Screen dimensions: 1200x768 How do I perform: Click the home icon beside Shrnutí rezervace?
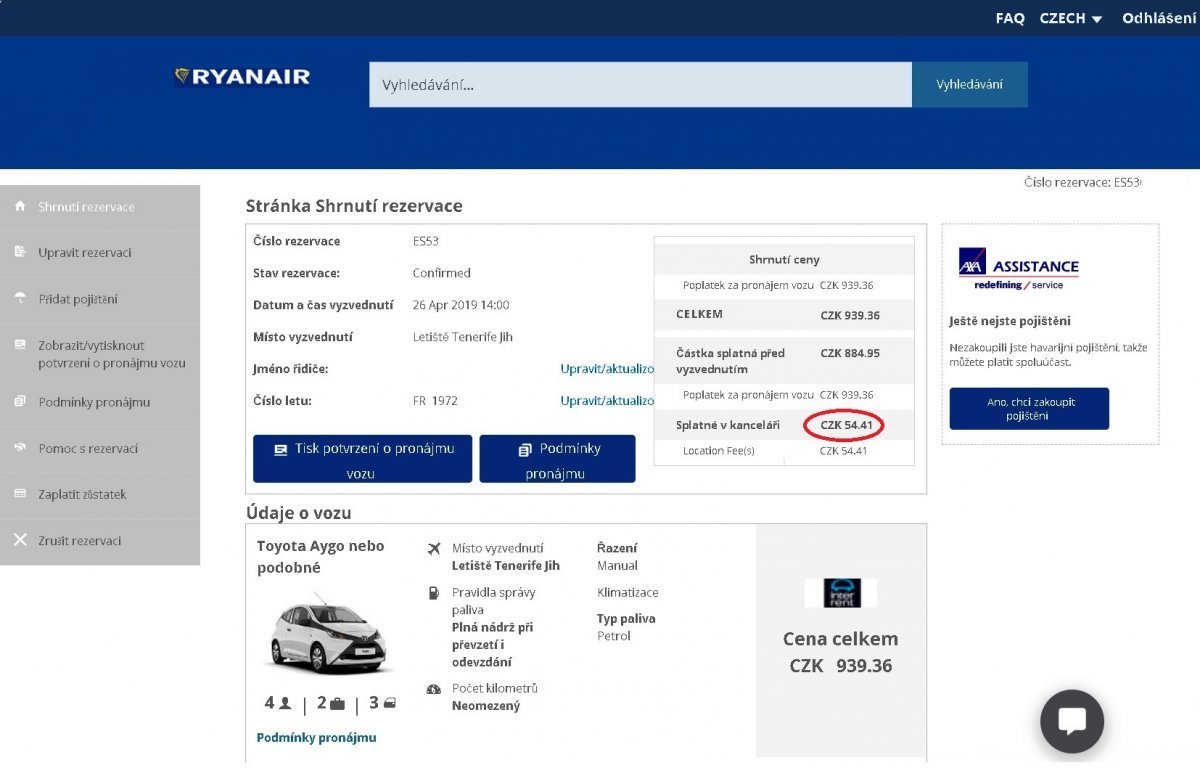[20, 206]
